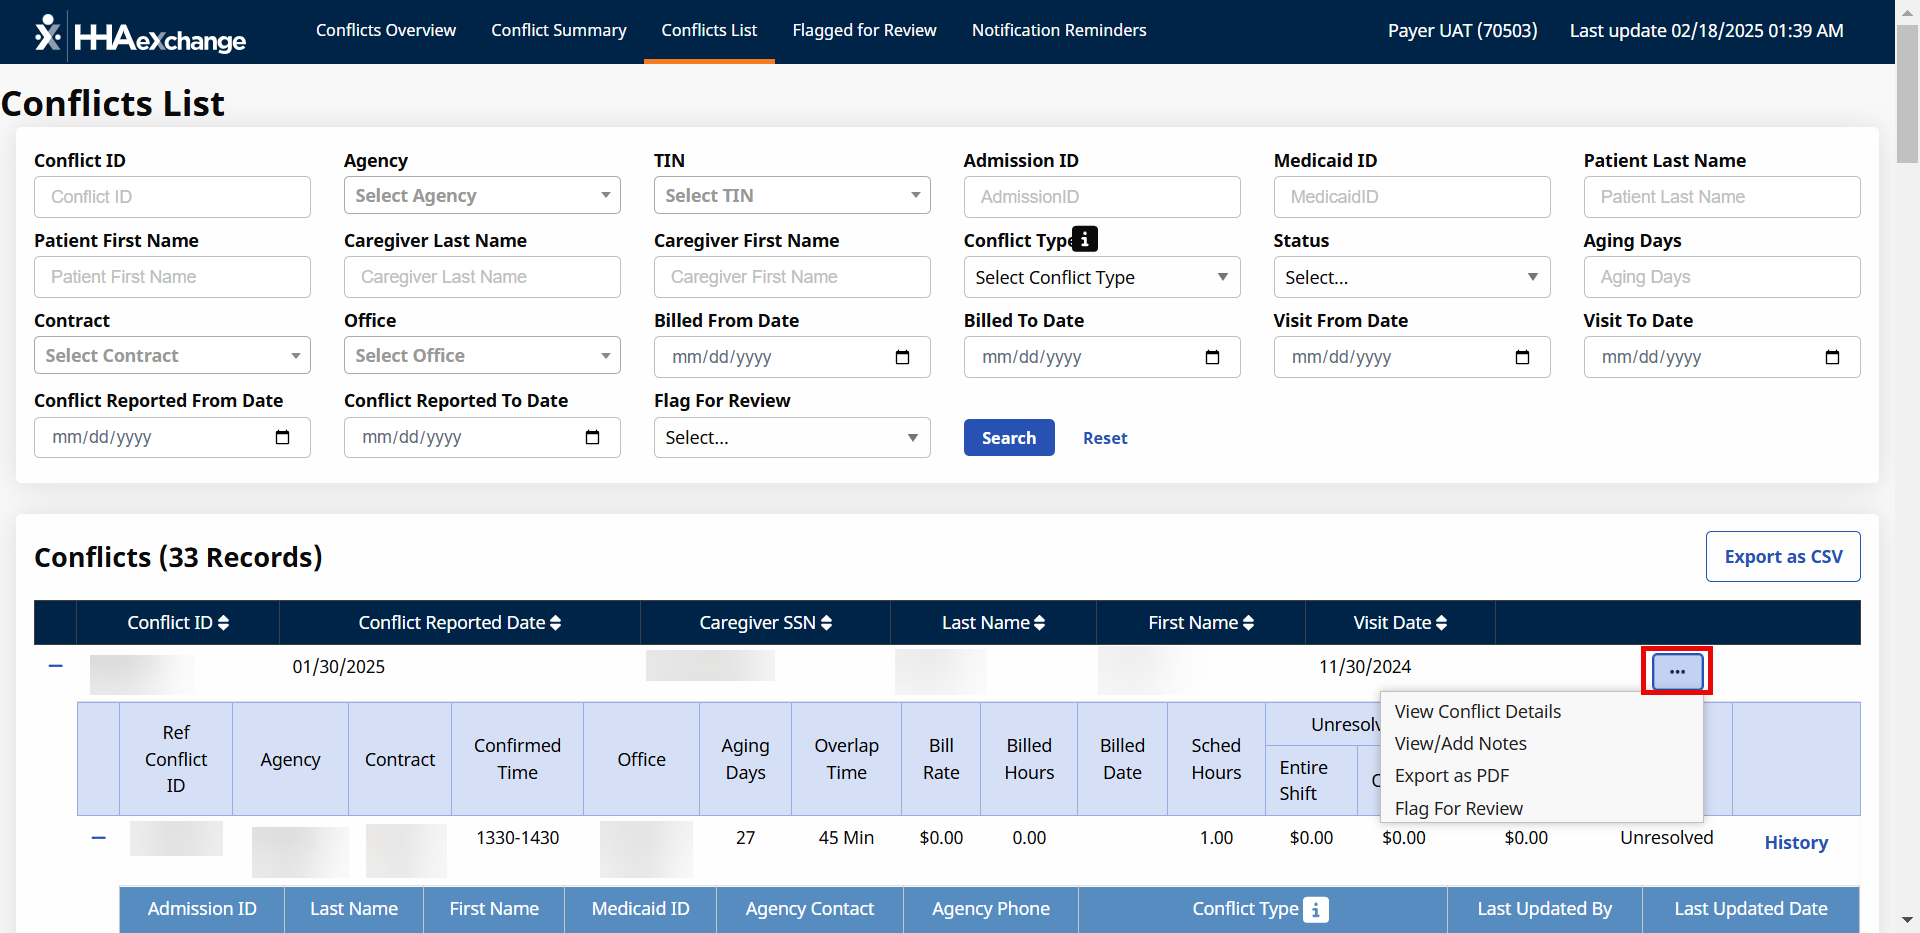
Task: Expand the Select Conflict Type dropdown
Action: coord(1101,277)
